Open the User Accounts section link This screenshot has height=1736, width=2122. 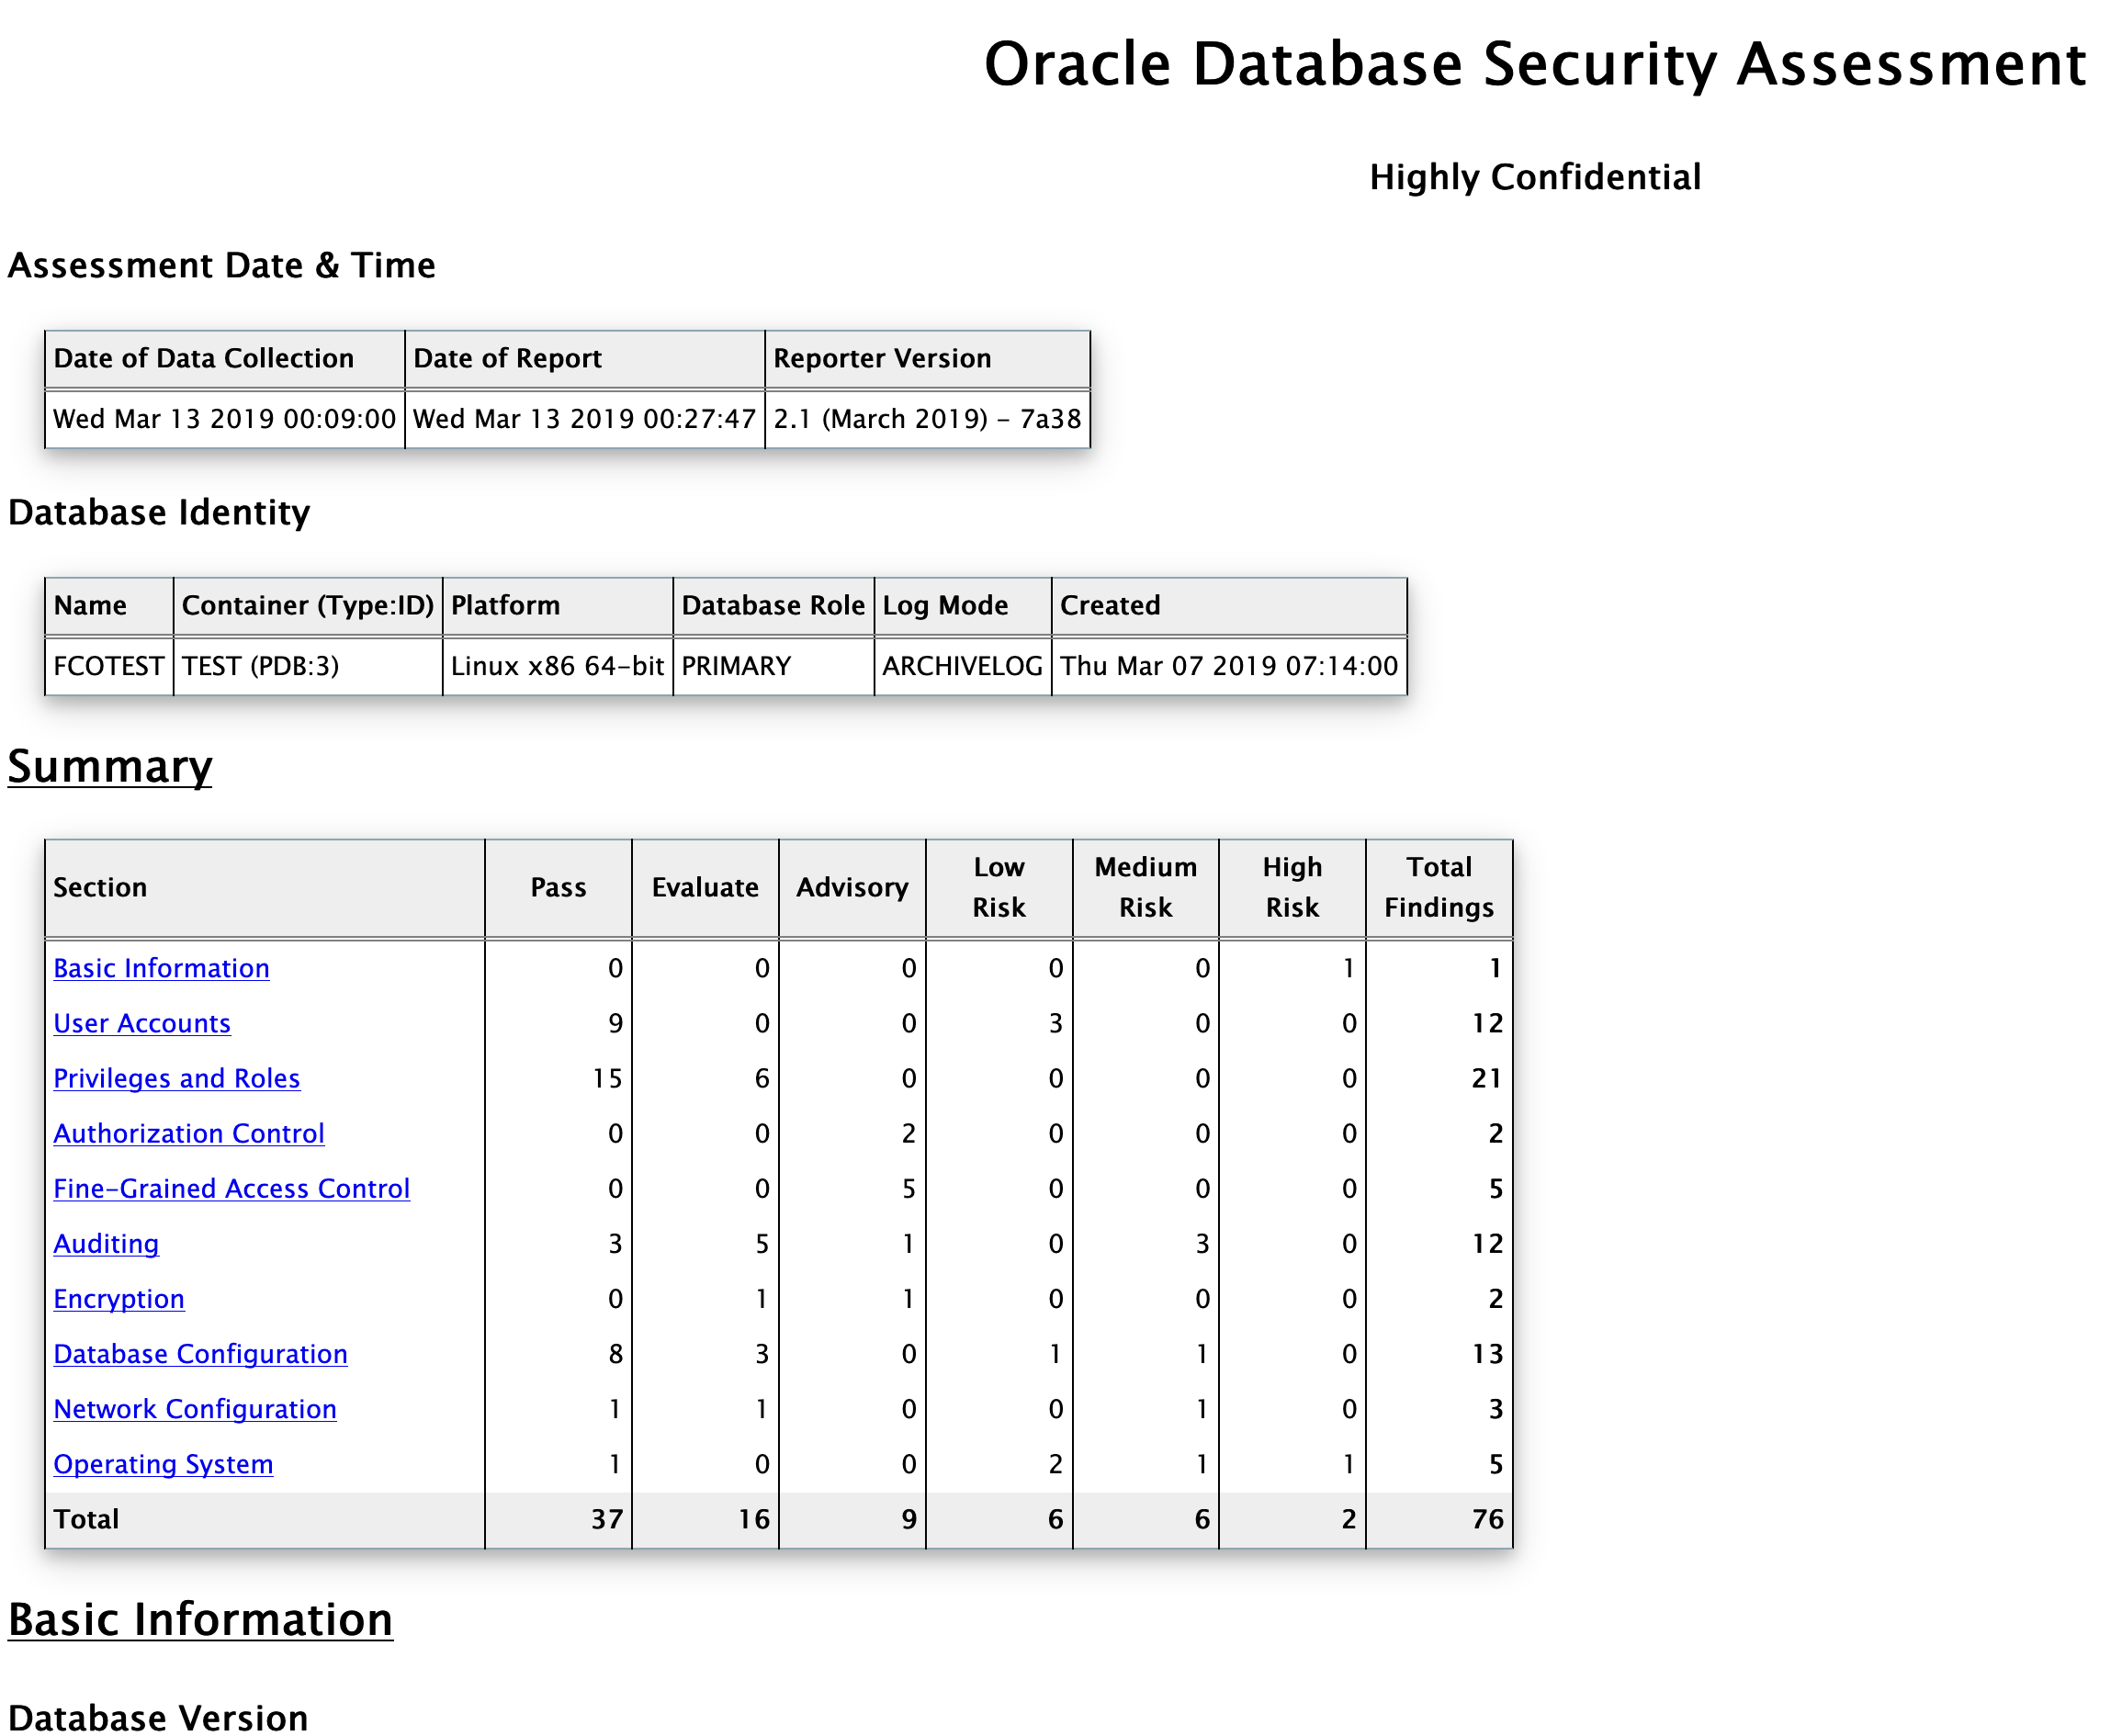click(142, 1023)
